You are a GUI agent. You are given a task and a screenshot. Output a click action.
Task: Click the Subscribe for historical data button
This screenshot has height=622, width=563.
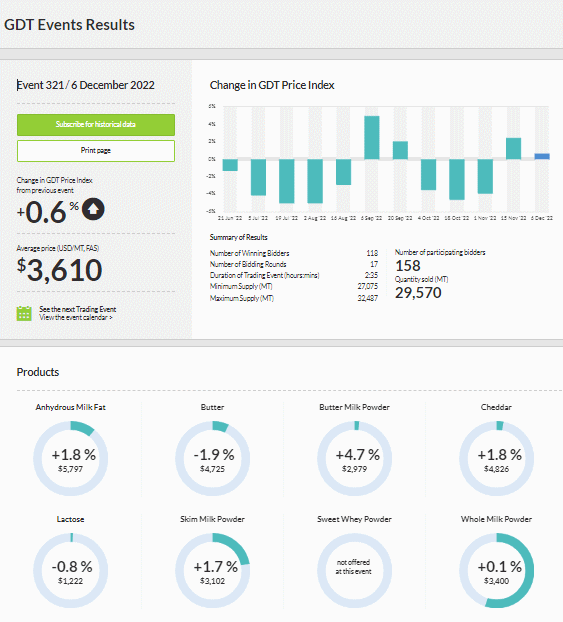pos(96,125)
